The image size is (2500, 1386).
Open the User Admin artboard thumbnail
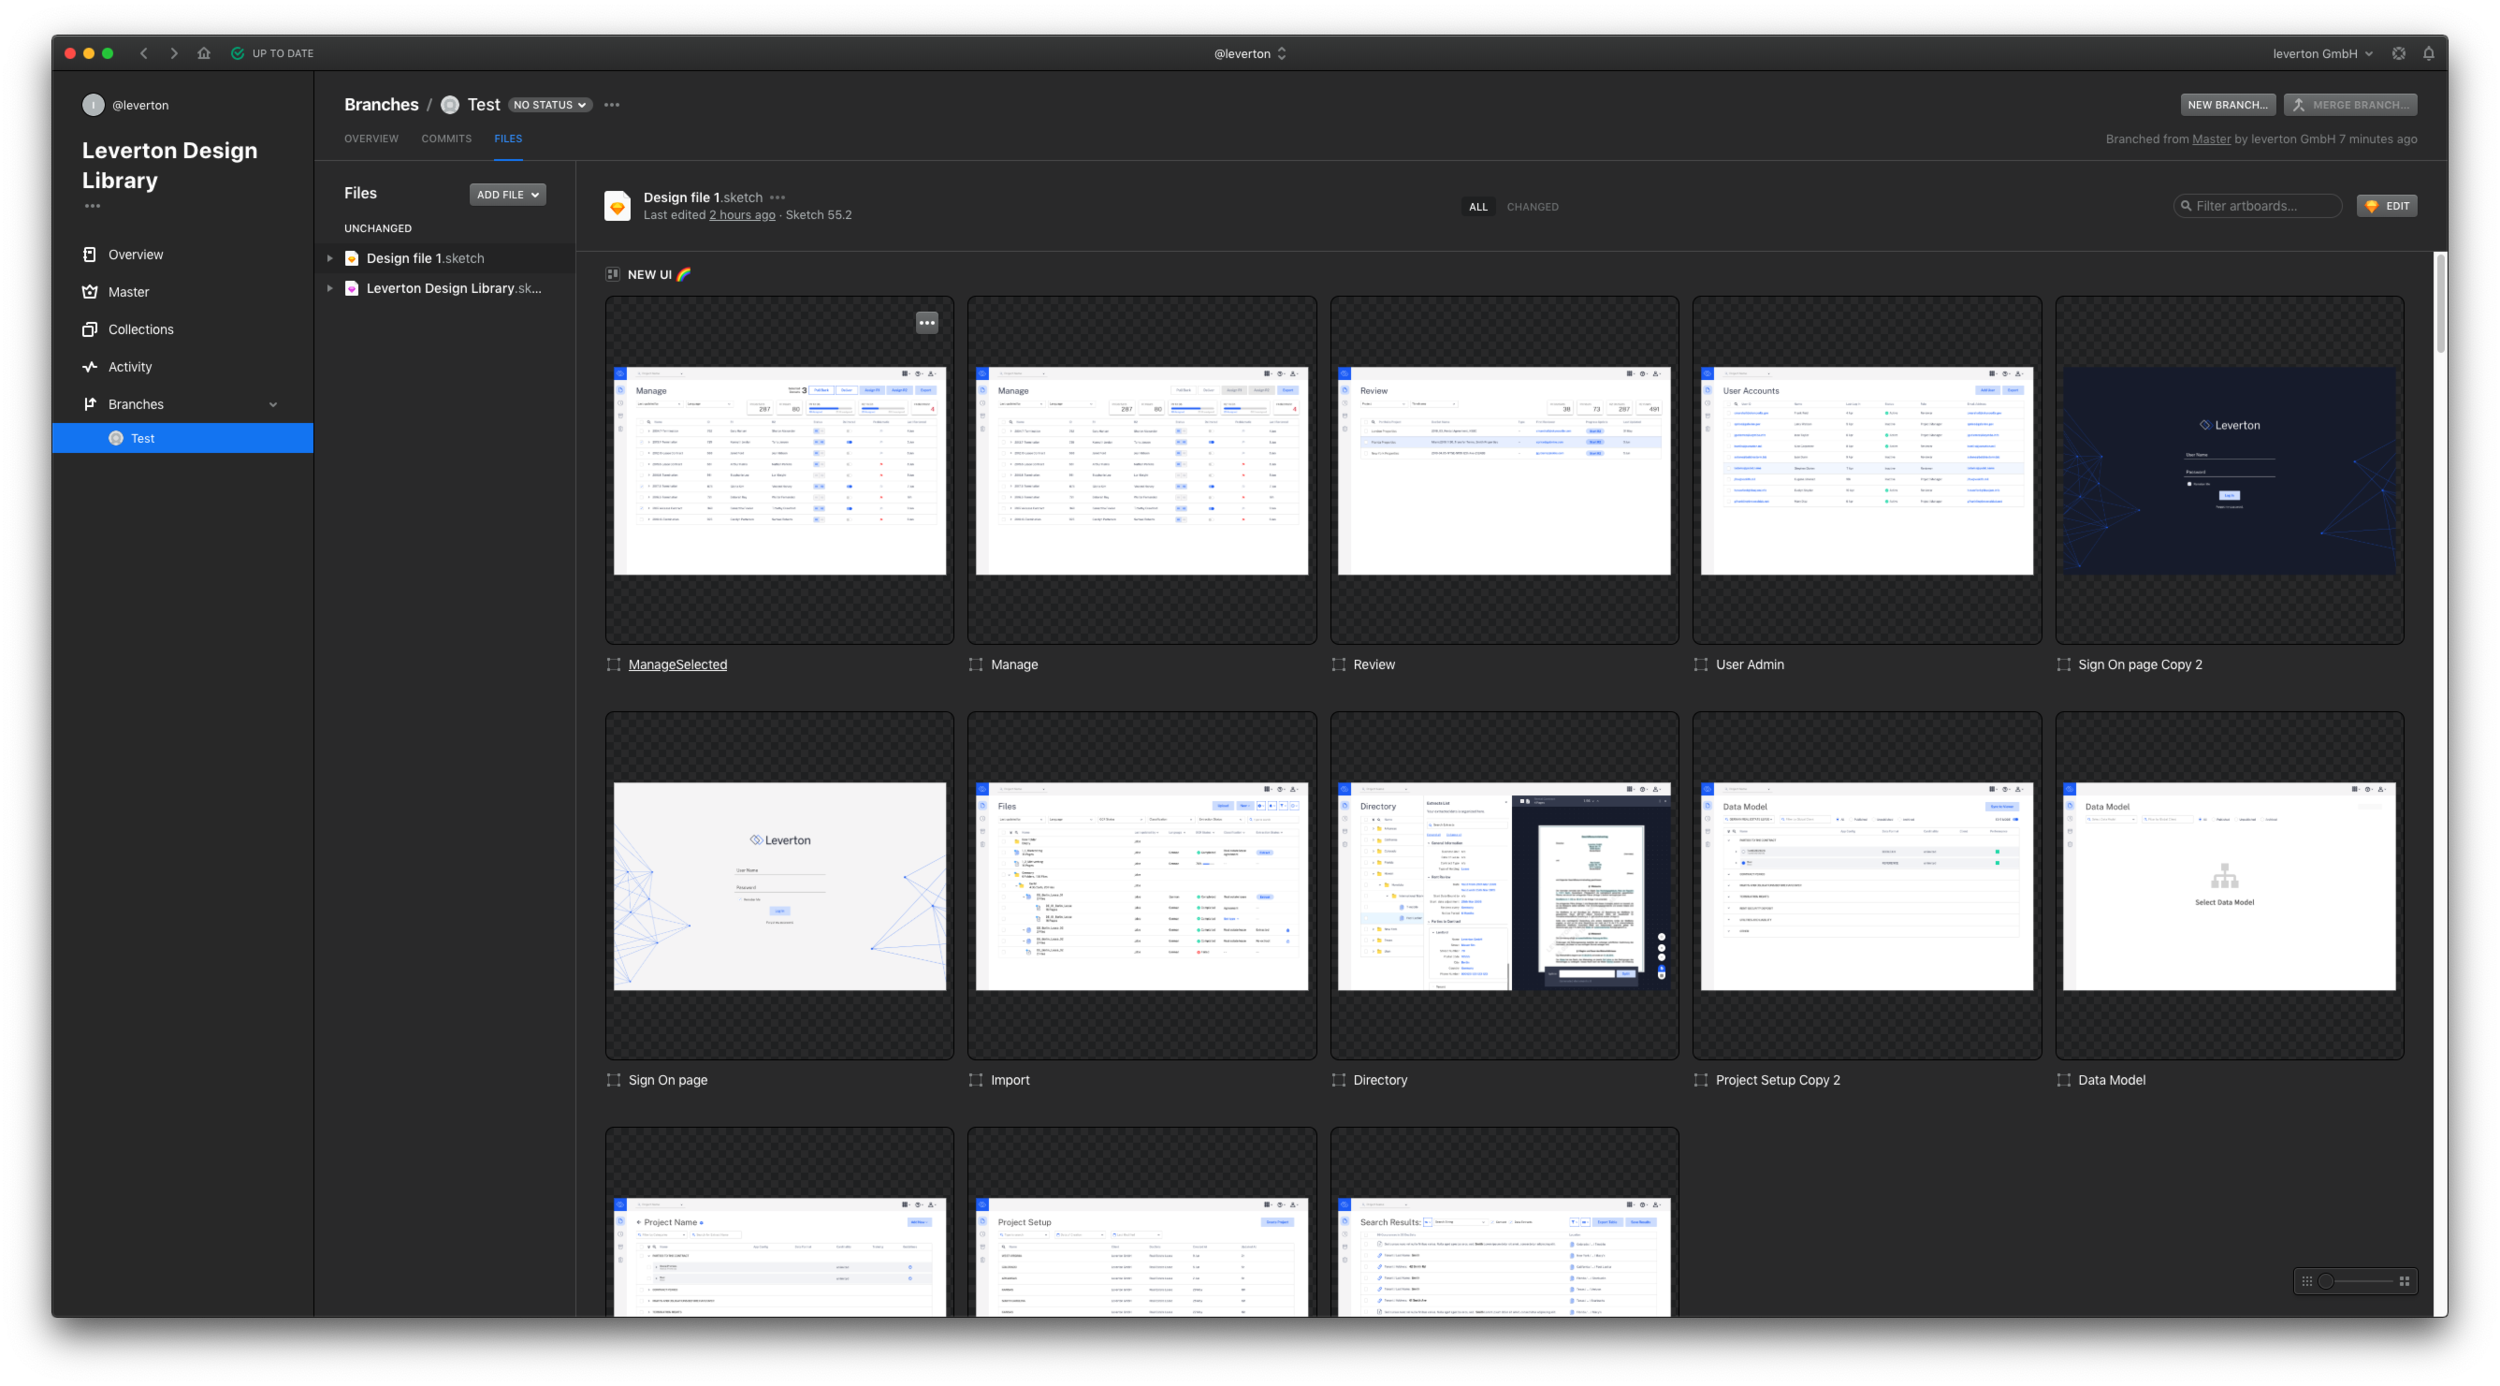pos(1866,470)
